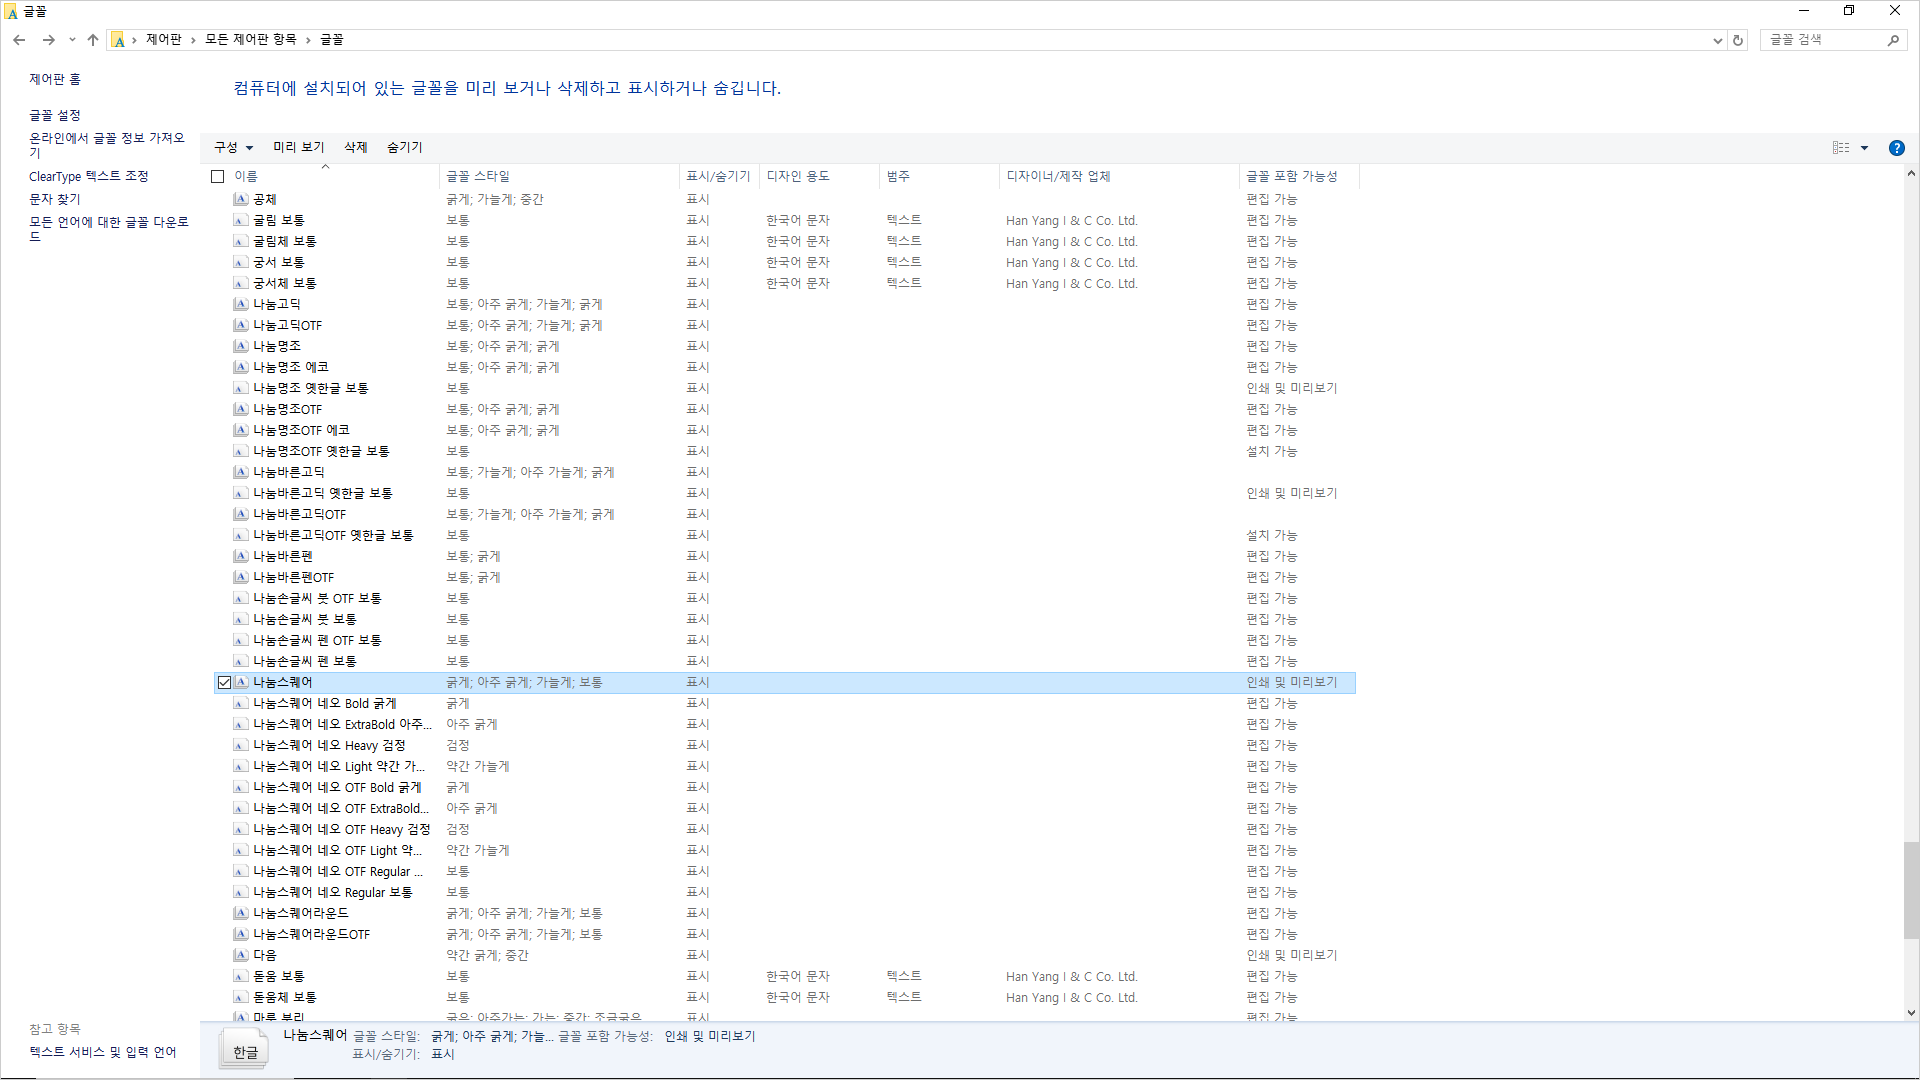Open ClearType 텍스트 조정 link
This screenshot has width=1920, height=1080.
(88, 176)
